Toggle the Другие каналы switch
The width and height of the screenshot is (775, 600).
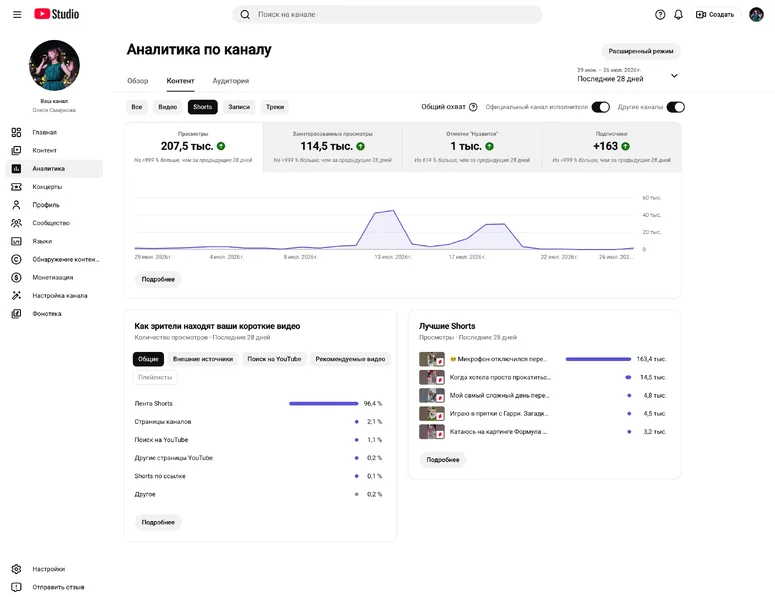[x=676, y=107]
